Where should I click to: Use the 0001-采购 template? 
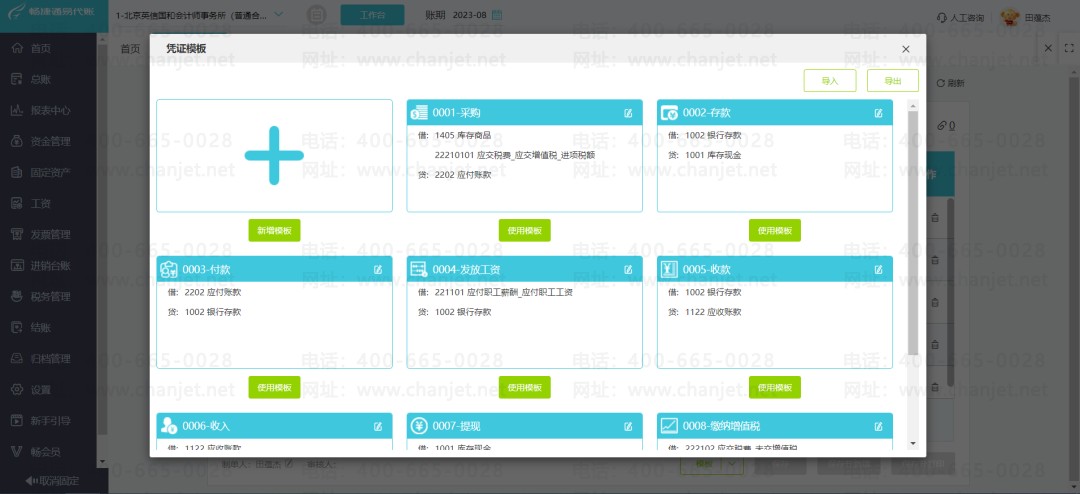(525, 230)
